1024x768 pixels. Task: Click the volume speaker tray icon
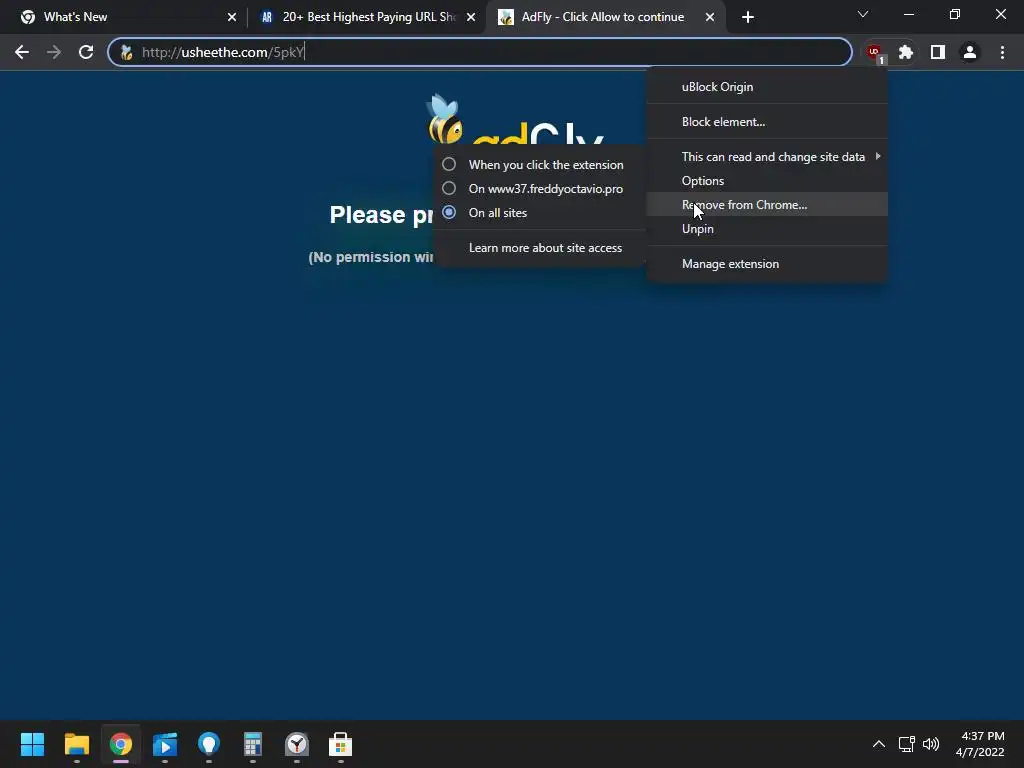(931, 744)
